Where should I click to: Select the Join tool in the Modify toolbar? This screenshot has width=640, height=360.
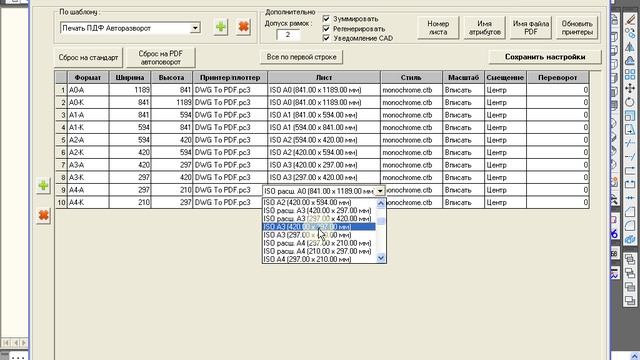(630, 198)
